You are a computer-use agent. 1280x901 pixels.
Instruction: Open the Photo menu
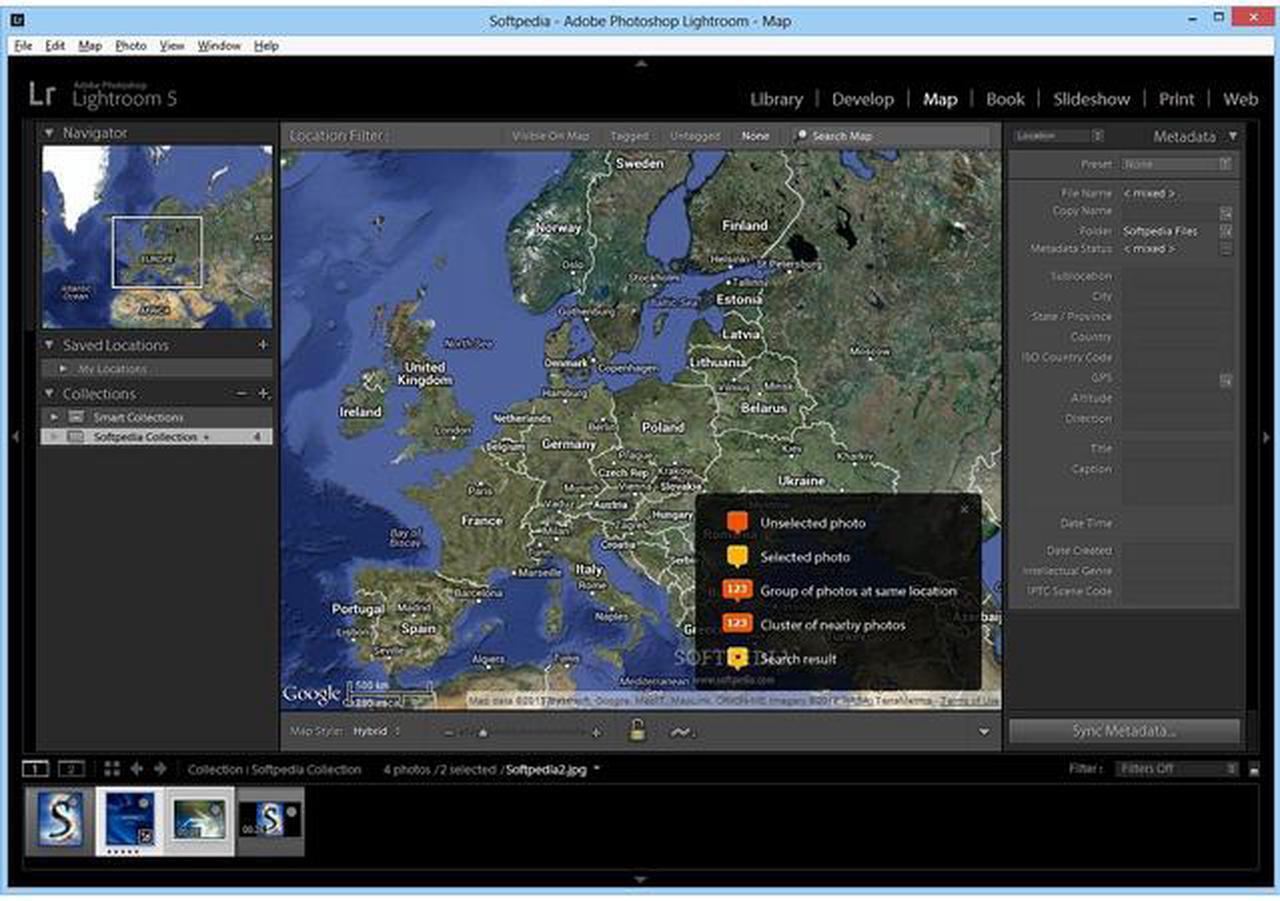(x=131, y=46)
